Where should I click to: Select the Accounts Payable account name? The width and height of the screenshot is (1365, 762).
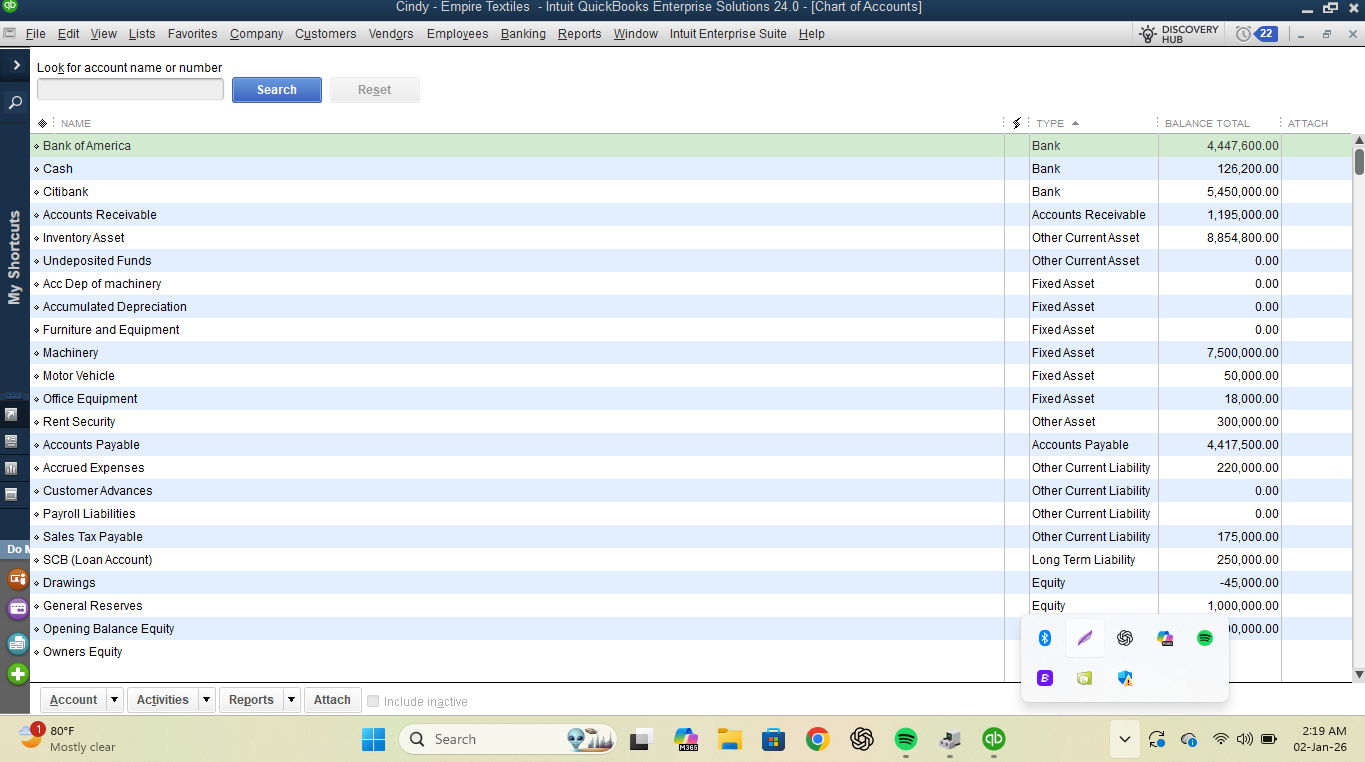pyautogui.click(x=91, y=445)
